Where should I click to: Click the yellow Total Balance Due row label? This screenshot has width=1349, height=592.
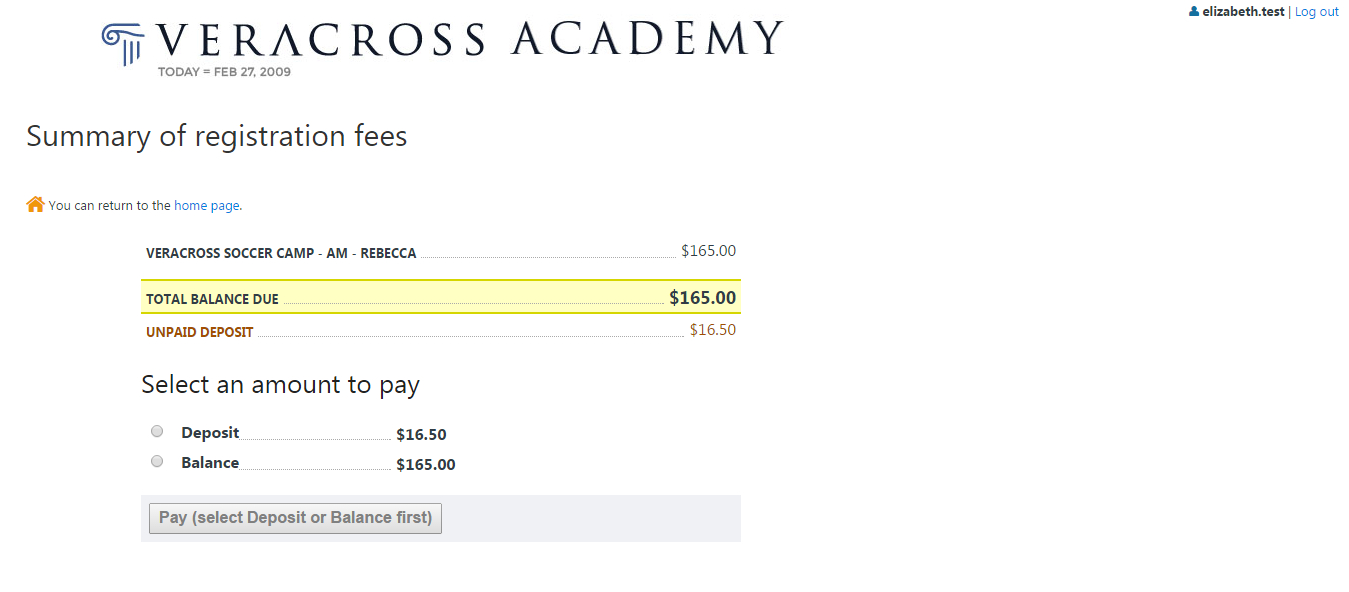coord(212,299)
